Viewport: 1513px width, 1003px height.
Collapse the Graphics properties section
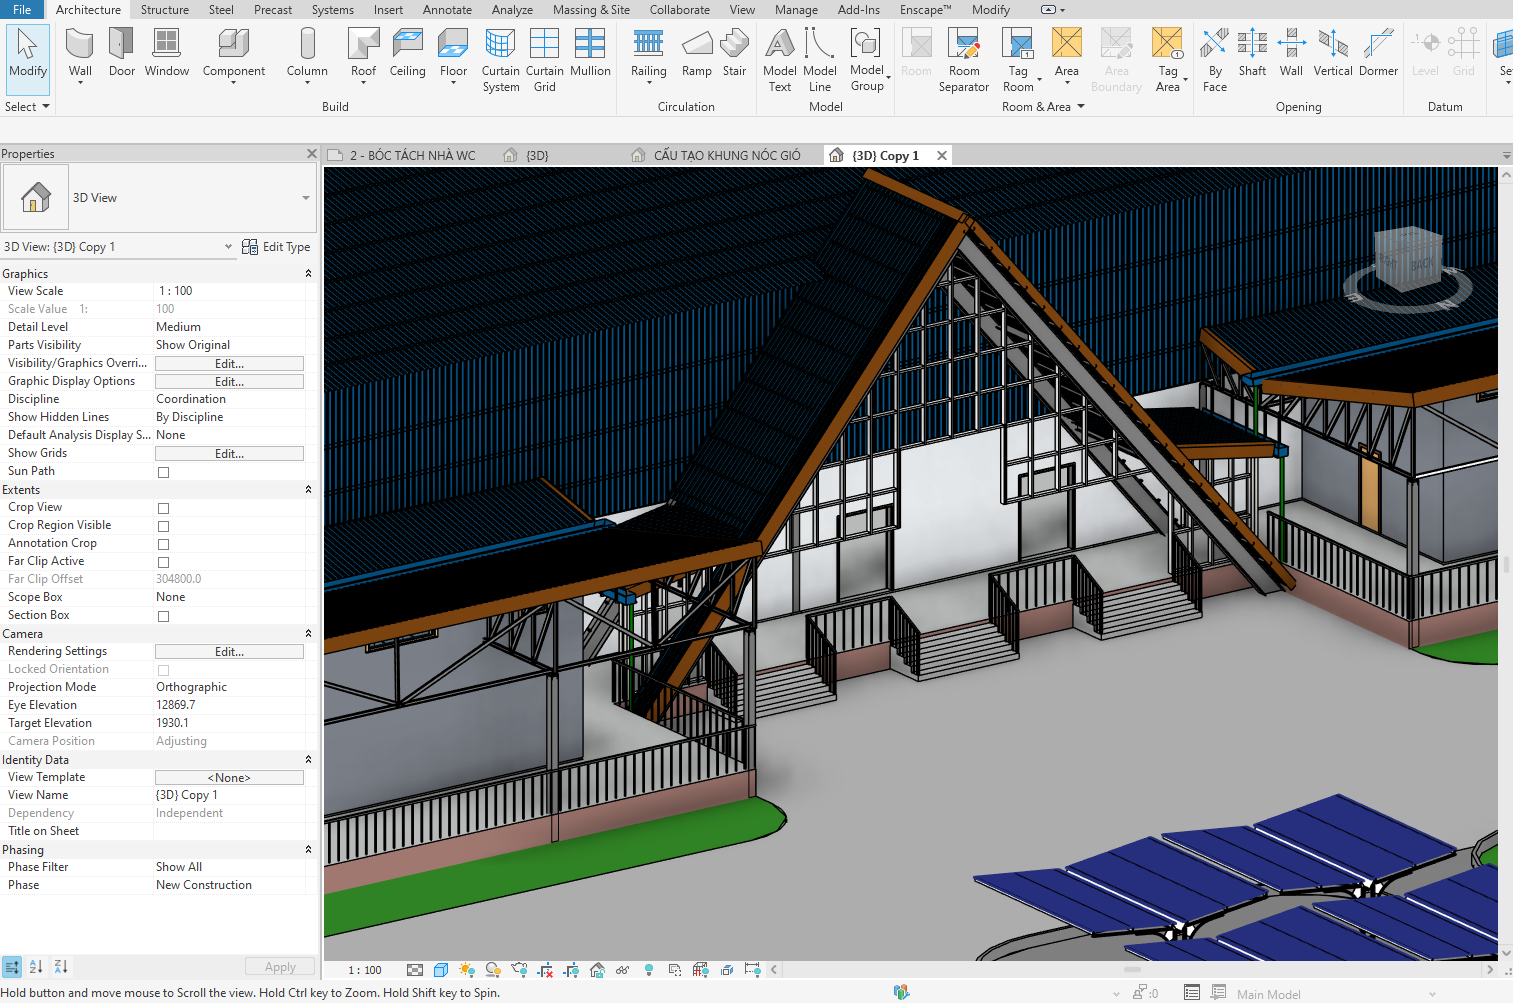coord(308,274)
